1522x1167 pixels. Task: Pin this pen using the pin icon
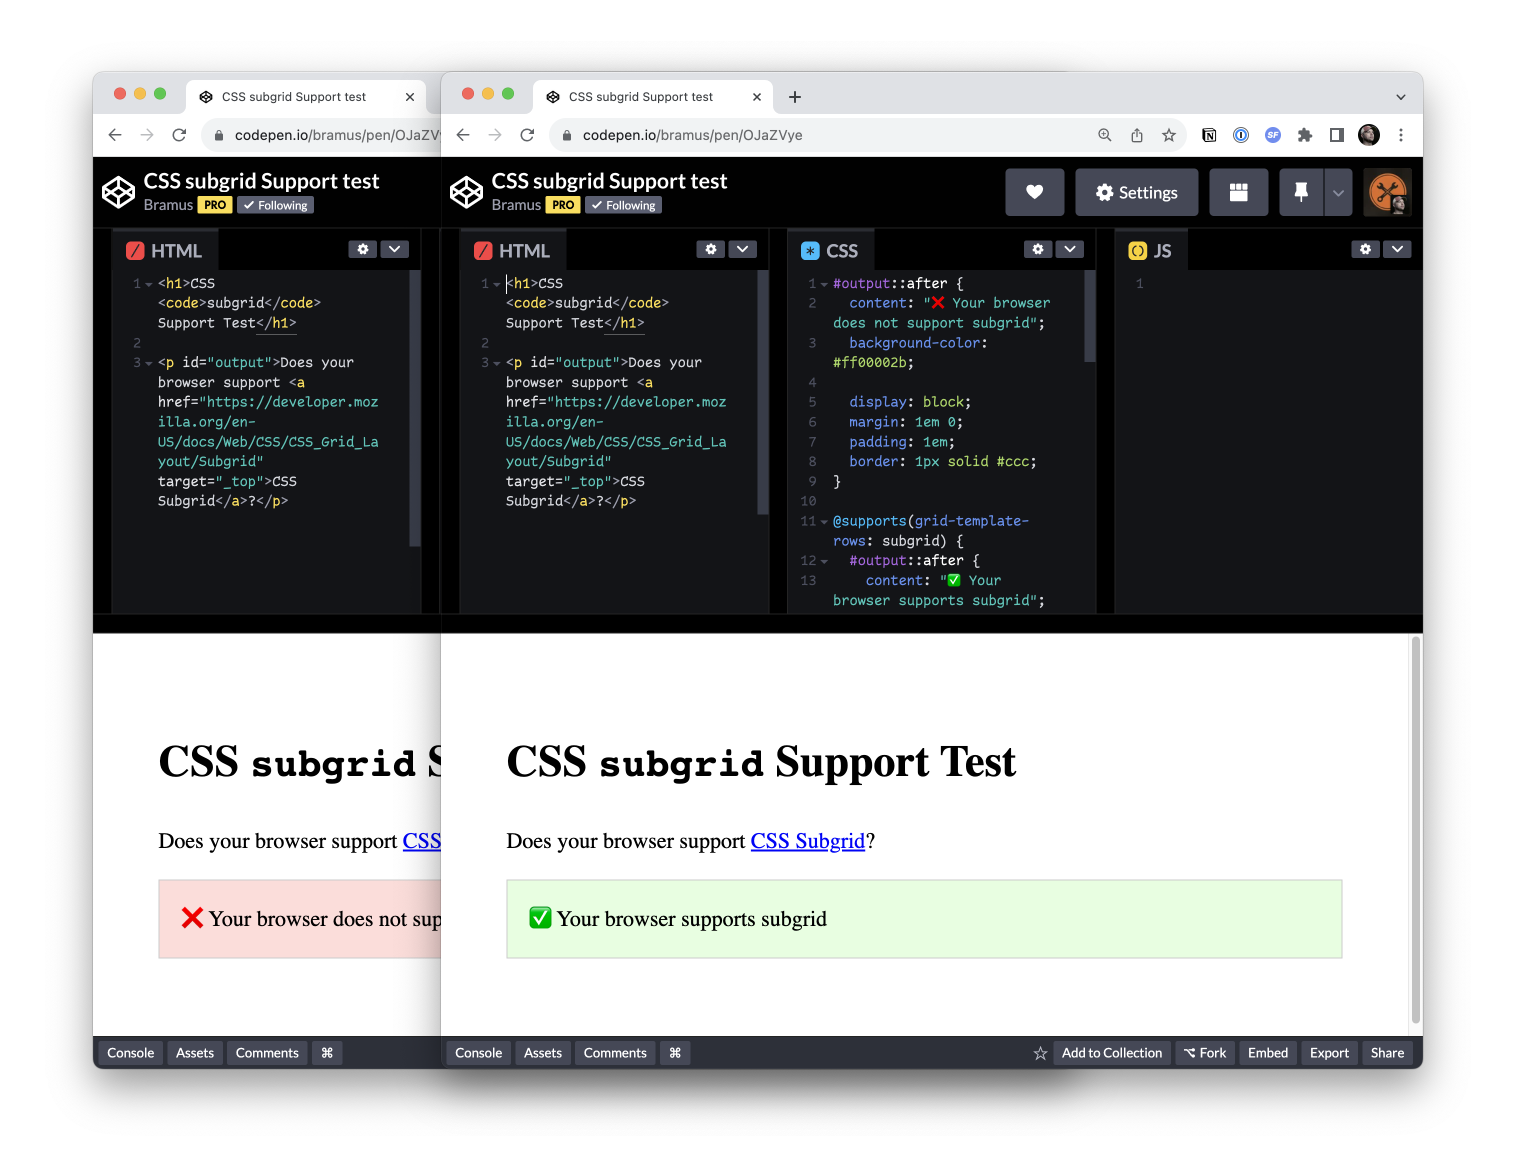pyautogui.click(x=1300, y=192)
